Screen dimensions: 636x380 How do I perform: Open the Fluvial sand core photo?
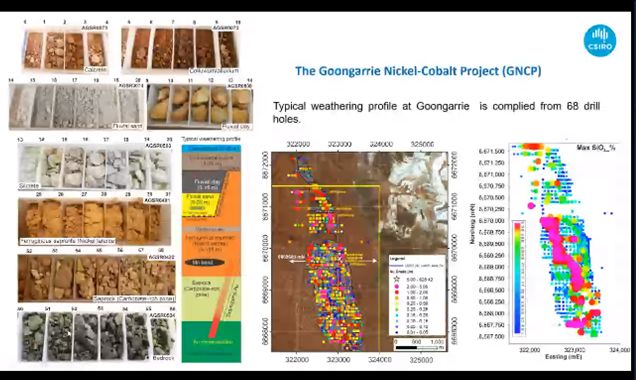click(x=76, y=106)
